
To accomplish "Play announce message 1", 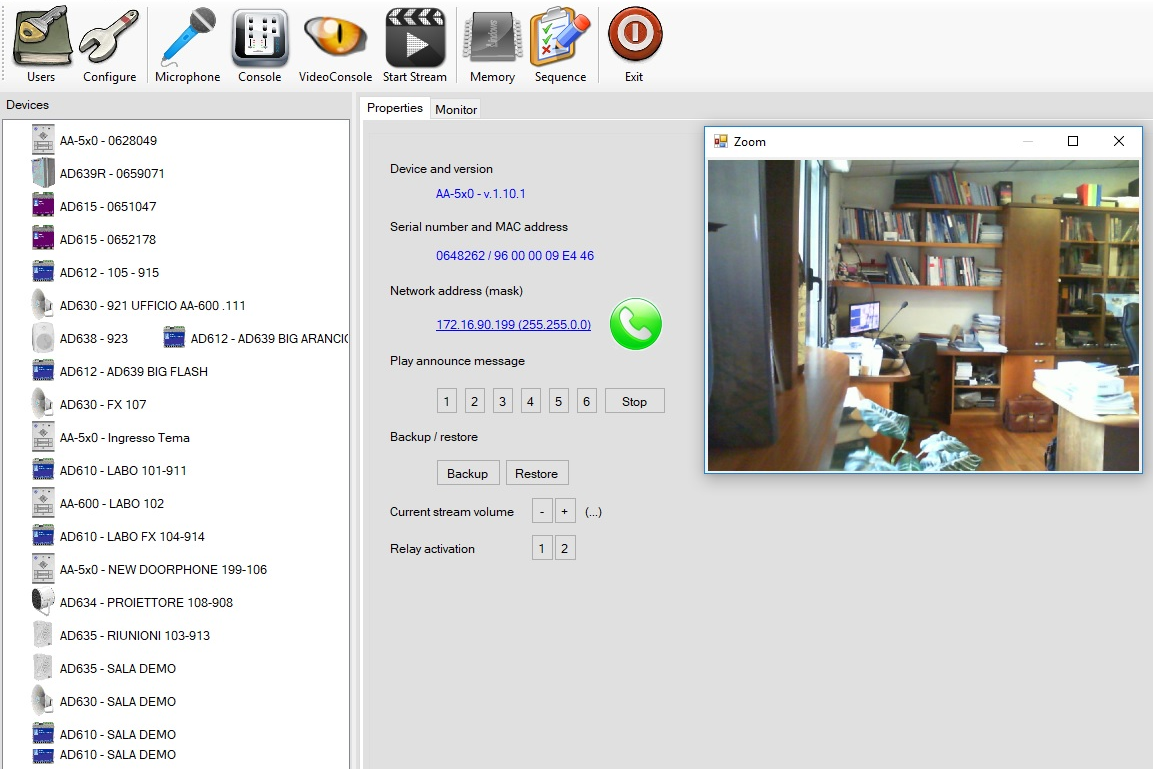I will tap(446, 401).
